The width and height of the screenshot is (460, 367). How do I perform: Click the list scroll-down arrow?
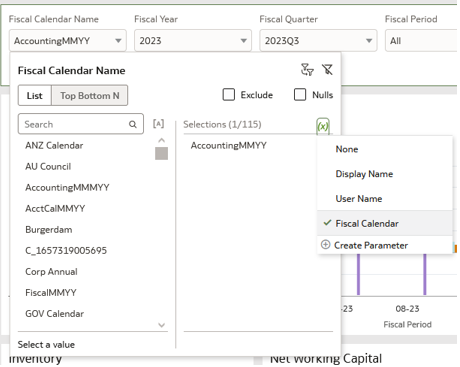(x=162, y=325)
